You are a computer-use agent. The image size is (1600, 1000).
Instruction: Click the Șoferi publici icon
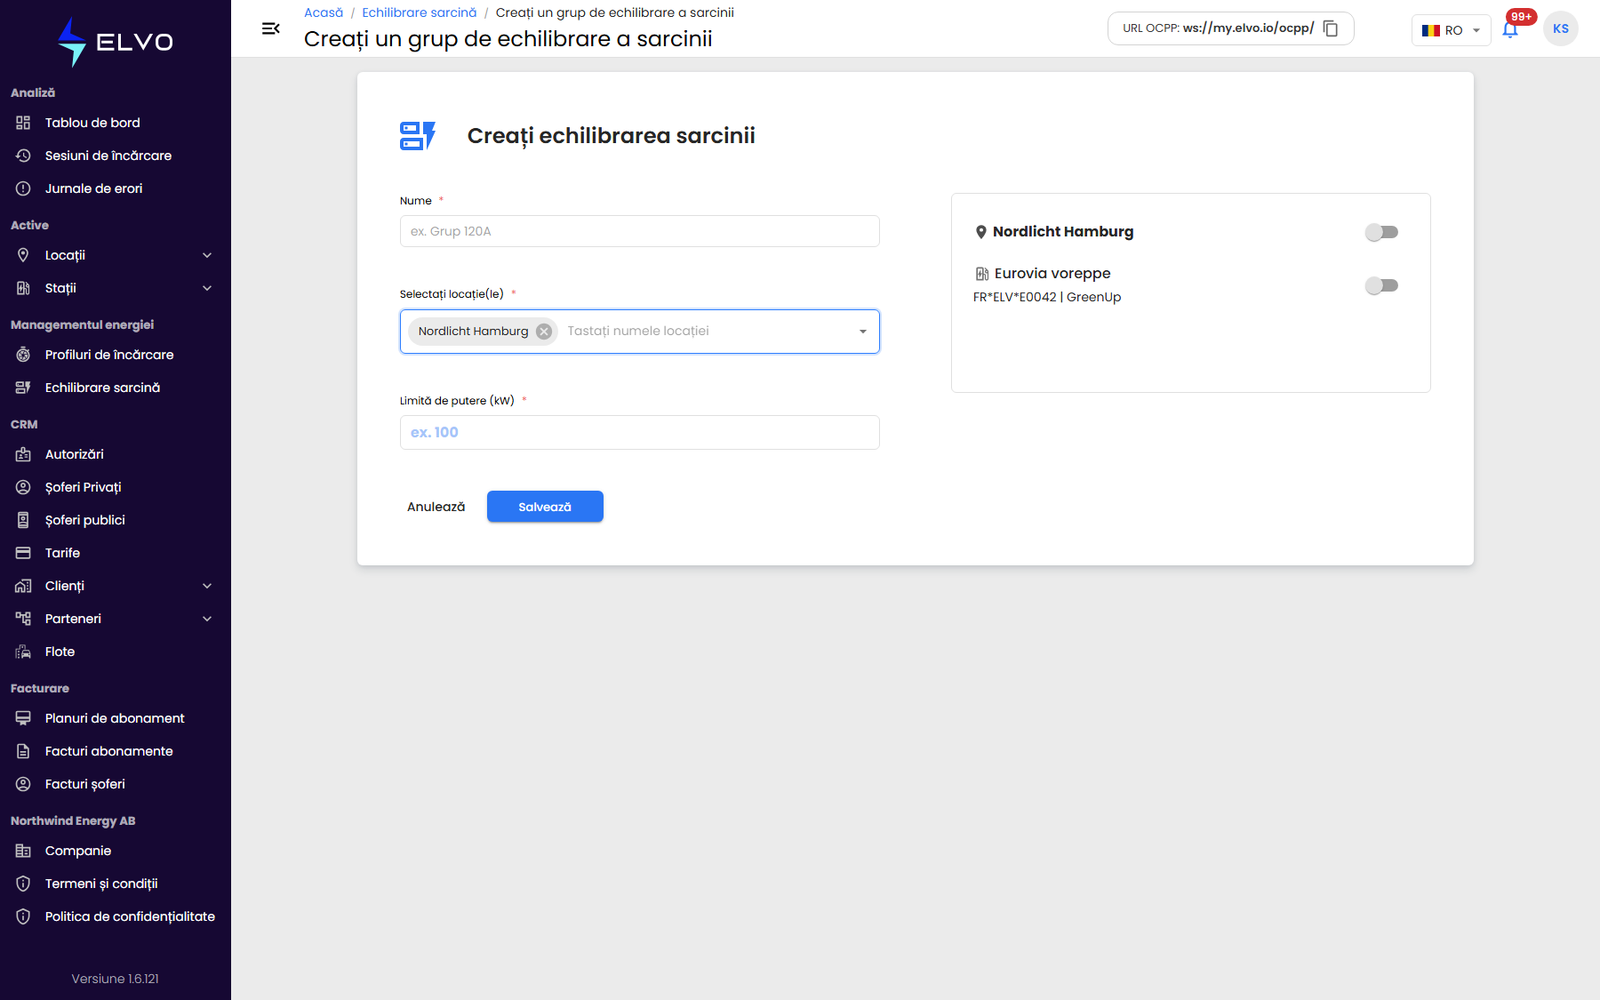click(x=23, y=520)
